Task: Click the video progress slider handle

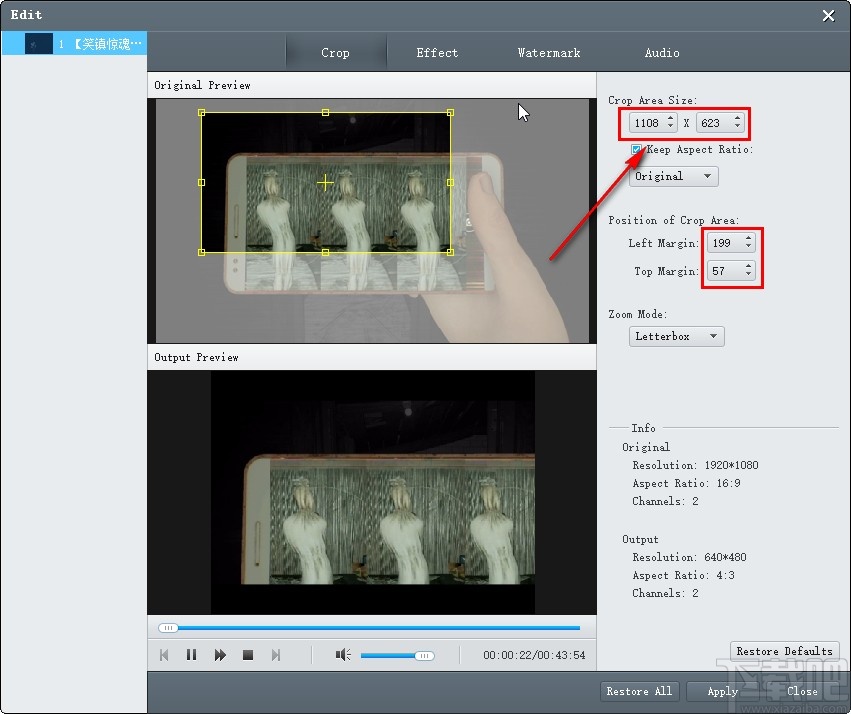Action: (x=168, y=628)
